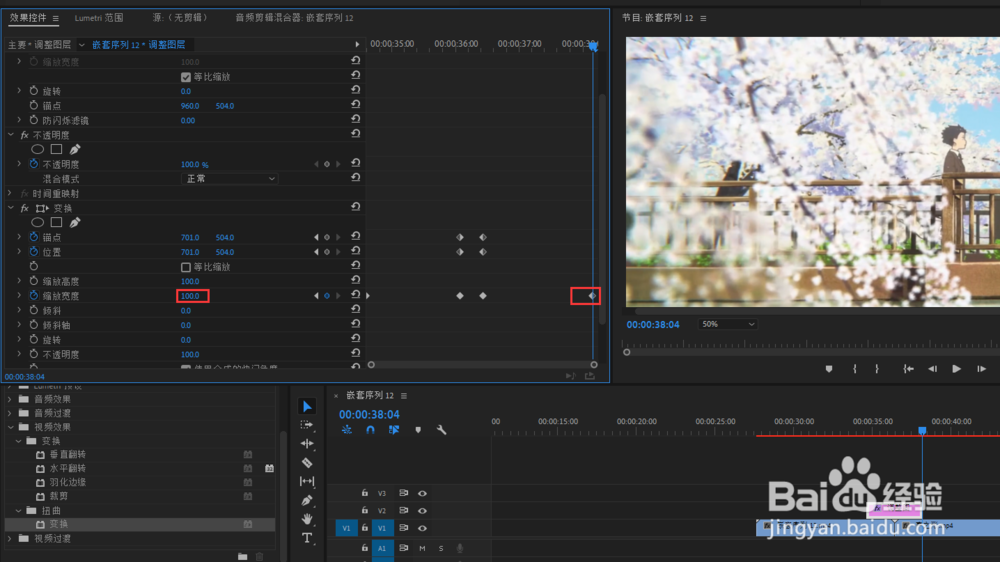Open 节目 monitor panel menu
Image resolution: width=1000 pixels, height=562 pixels.
click(703, 18)
